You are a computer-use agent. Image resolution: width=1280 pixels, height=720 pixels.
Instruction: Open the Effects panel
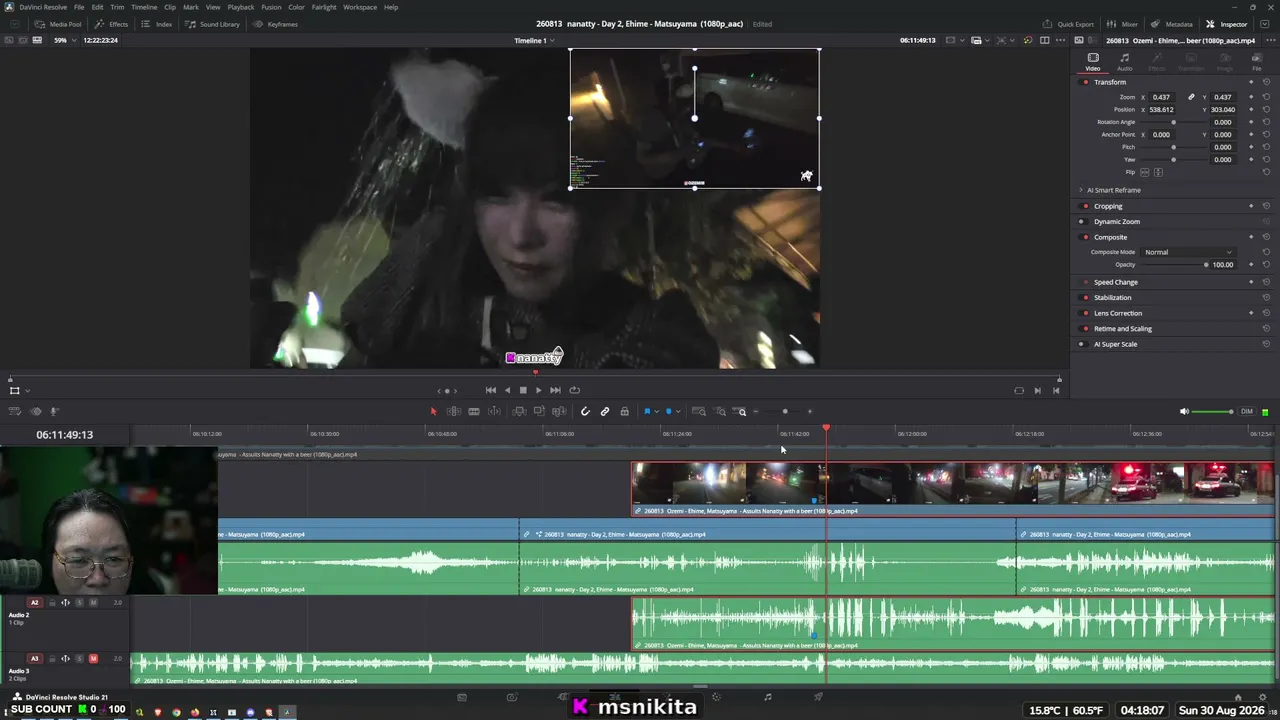[x=113, y=24]
